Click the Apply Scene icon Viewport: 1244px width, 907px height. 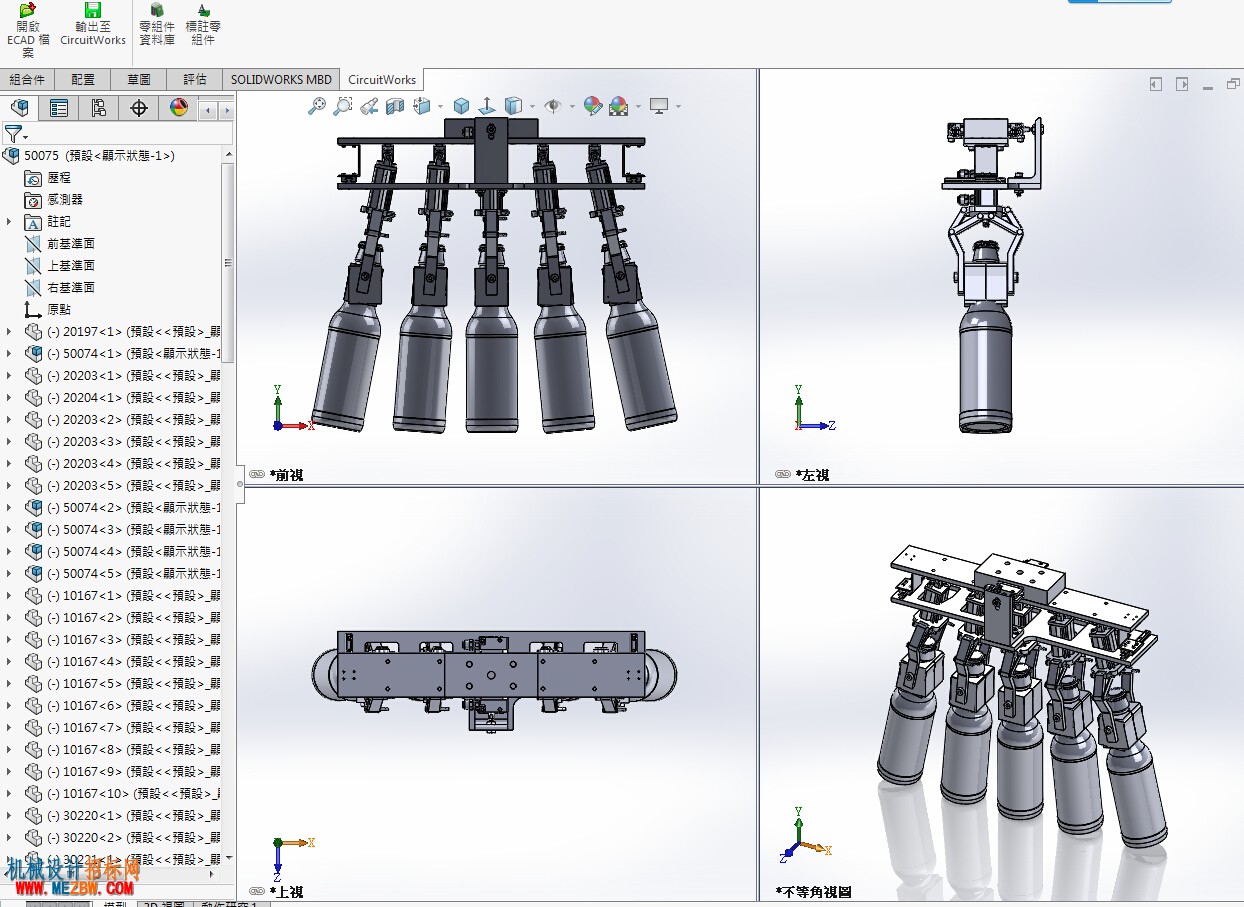point(618,105)
